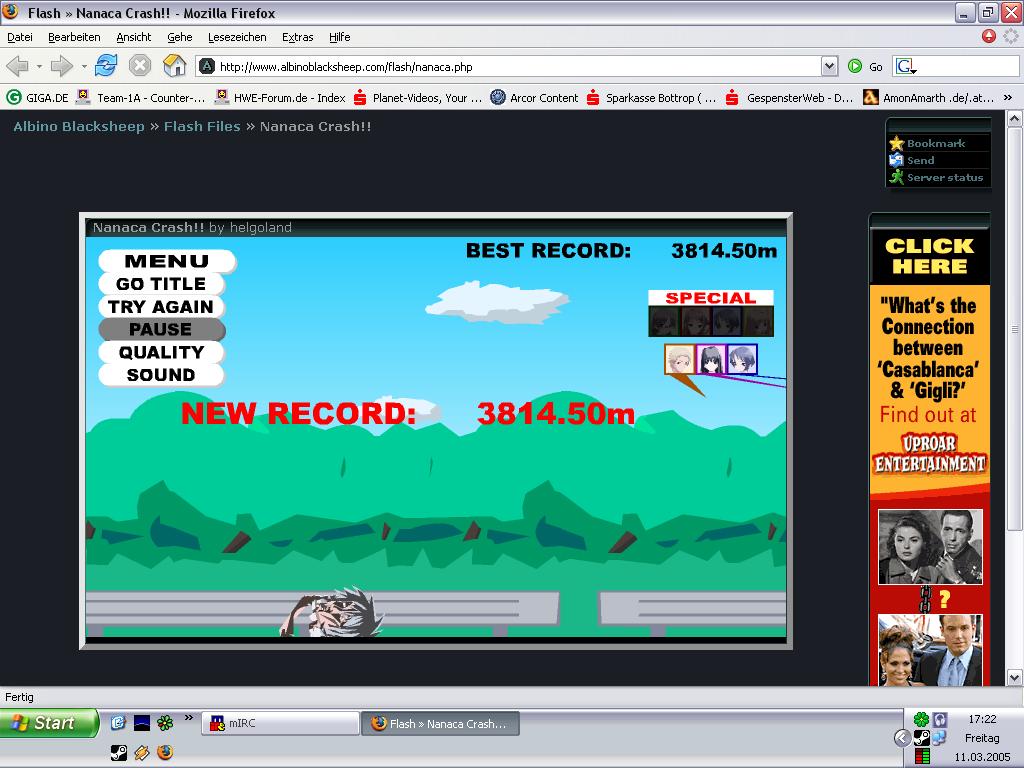
Task: Open the GIGA.DE bookmark
Action: (x=37, y=98)
